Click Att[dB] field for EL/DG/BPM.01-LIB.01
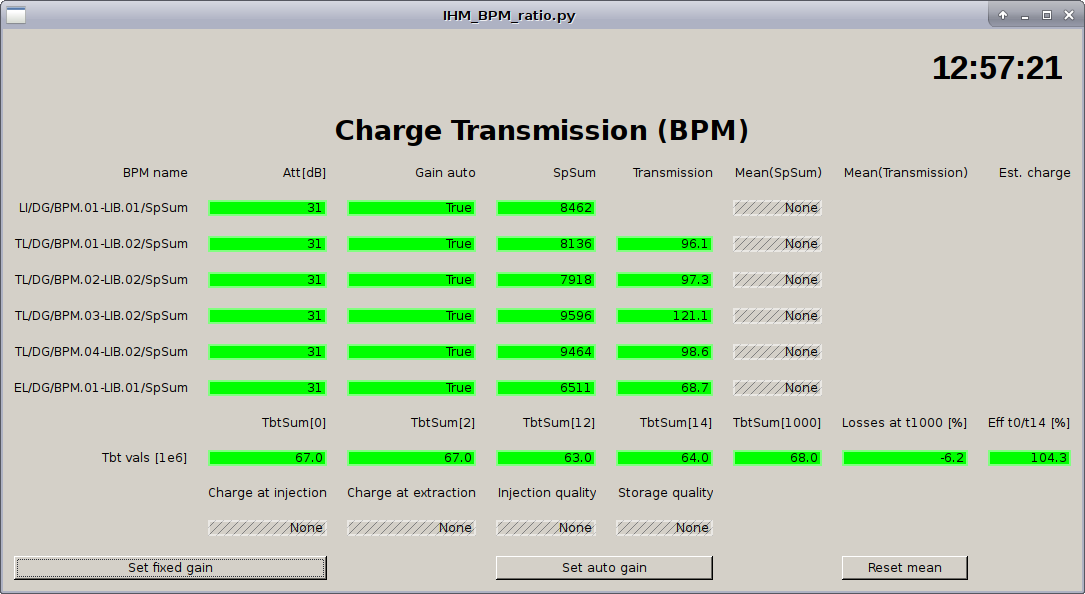1085x594 pixels. [x=267, y=388]
